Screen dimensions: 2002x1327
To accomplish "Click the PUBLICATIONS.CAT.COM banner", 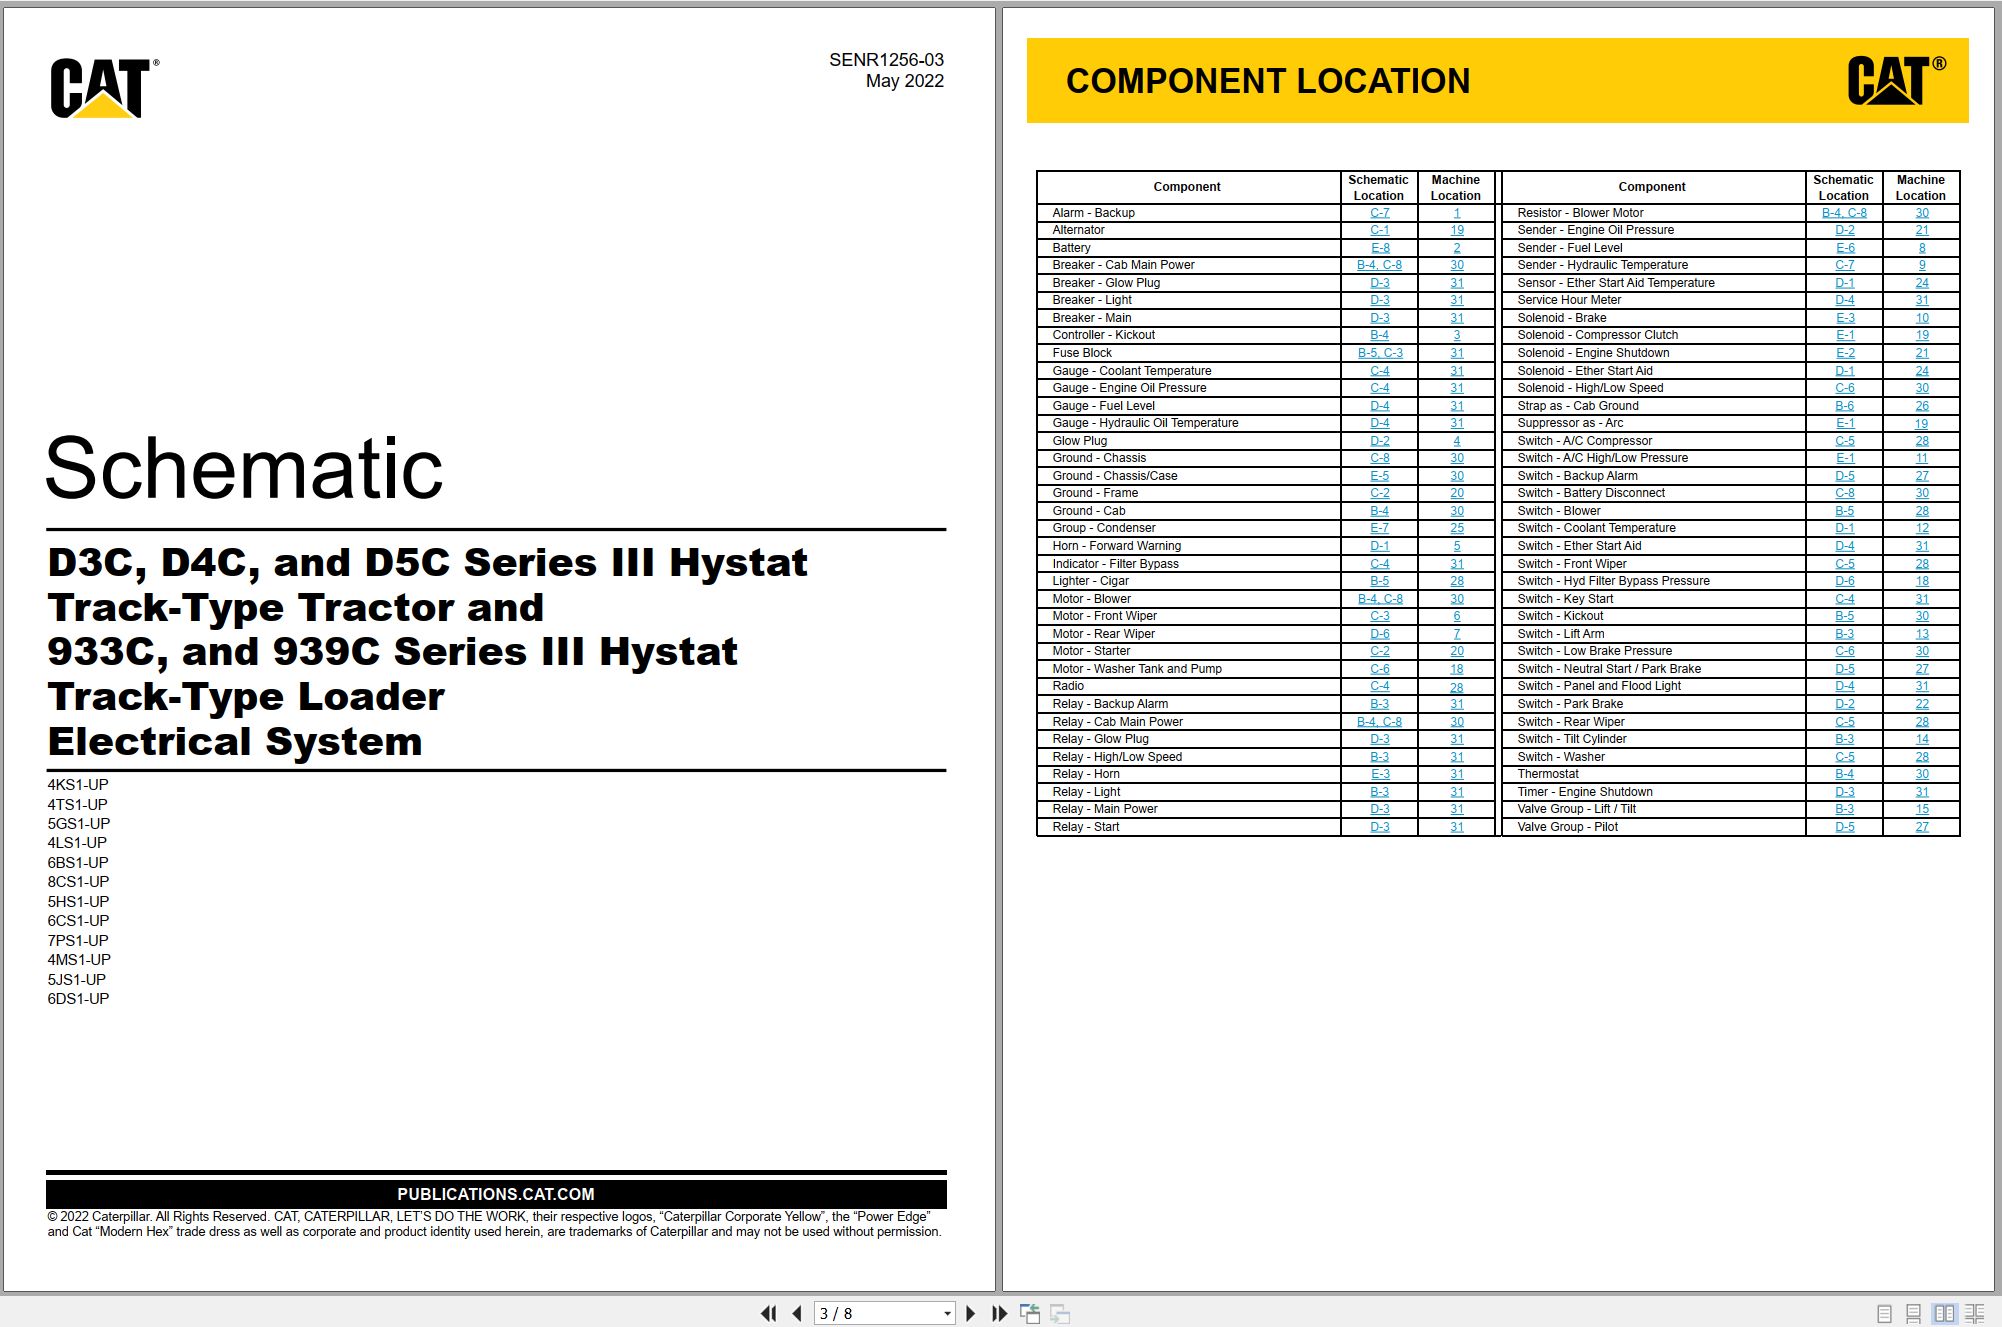I will click(496, 1194).
